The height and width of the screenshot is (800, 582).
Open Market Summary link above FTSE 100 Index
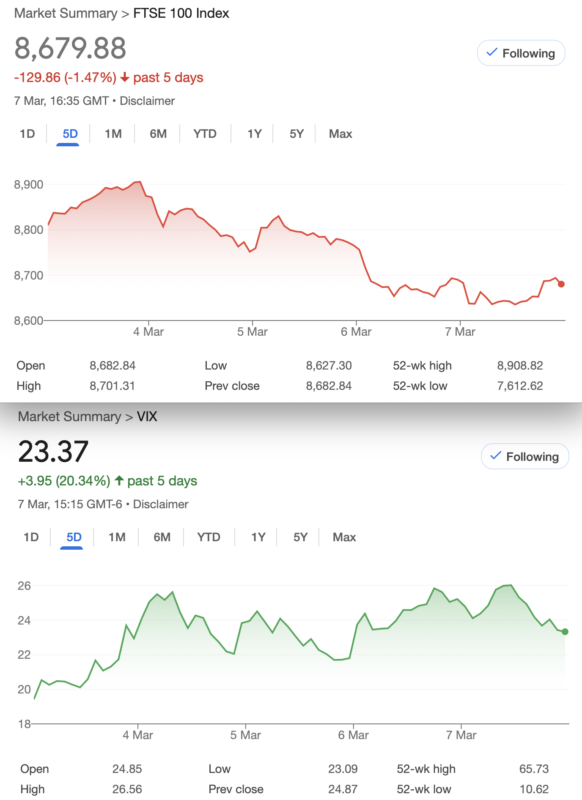(x=65, y=13)
